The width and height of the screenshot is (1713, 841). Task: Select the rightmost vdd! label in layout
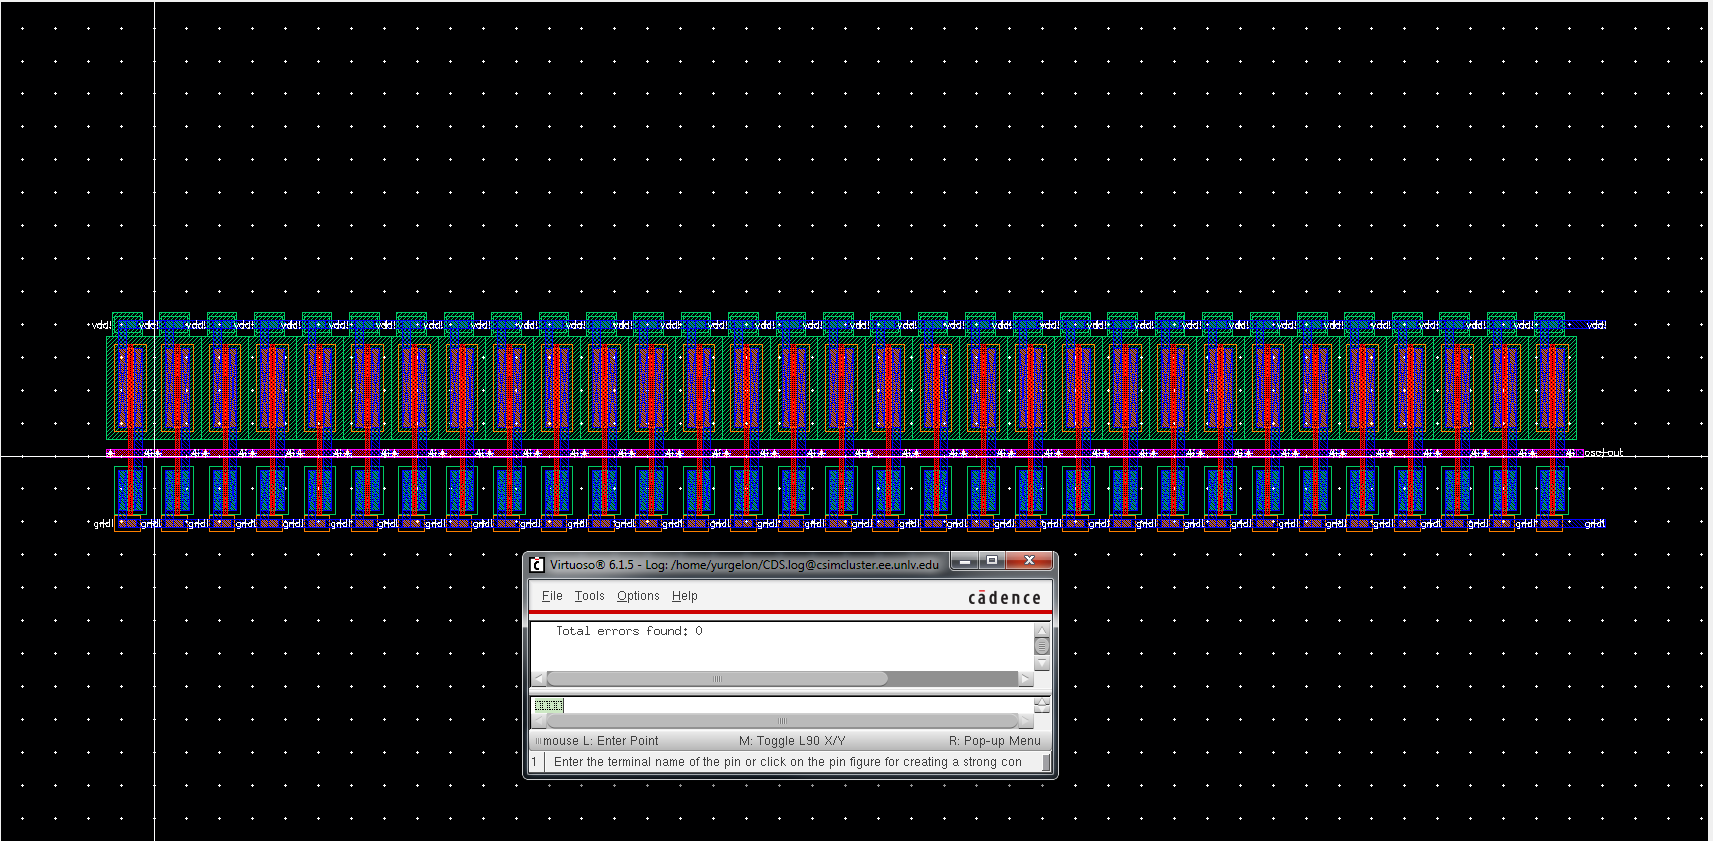[x=1596, y=325]
